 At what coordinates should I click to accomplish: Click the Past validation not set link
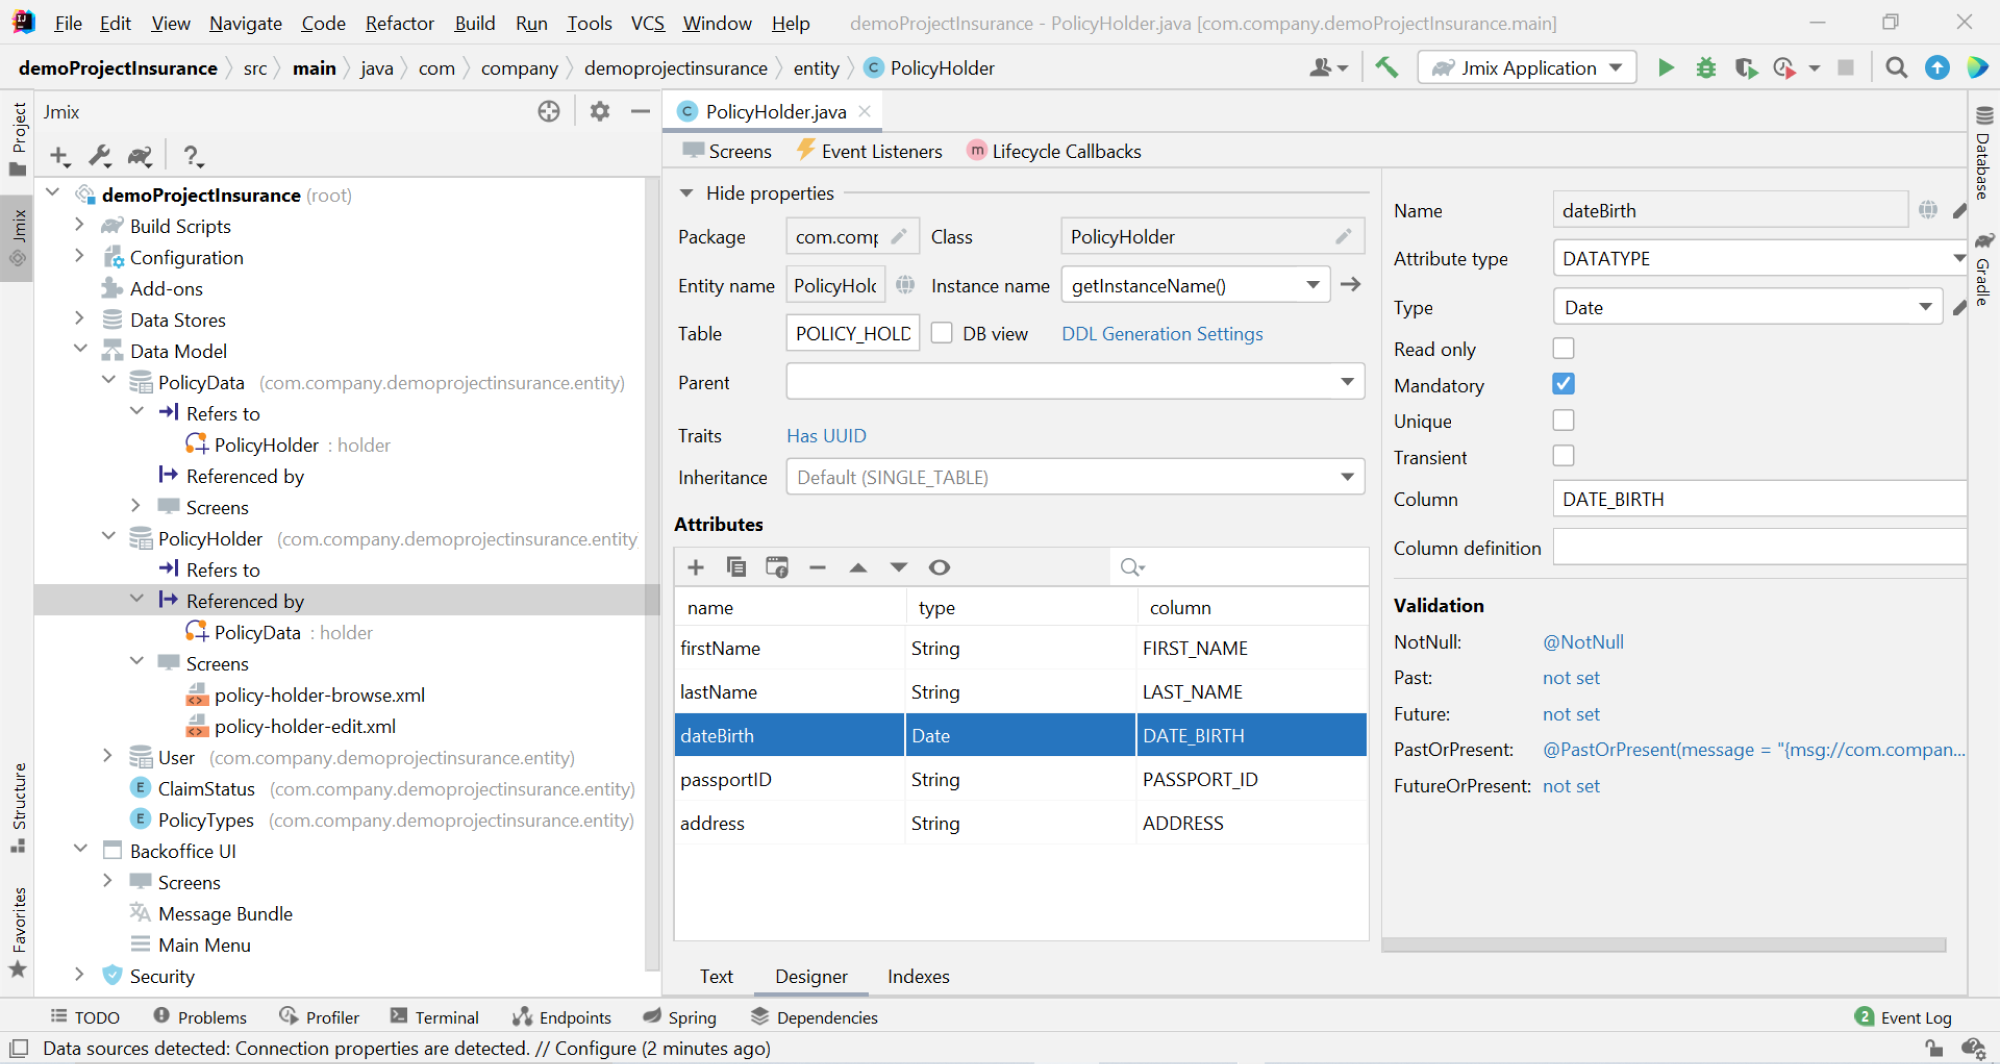[x=1571, y=678]
